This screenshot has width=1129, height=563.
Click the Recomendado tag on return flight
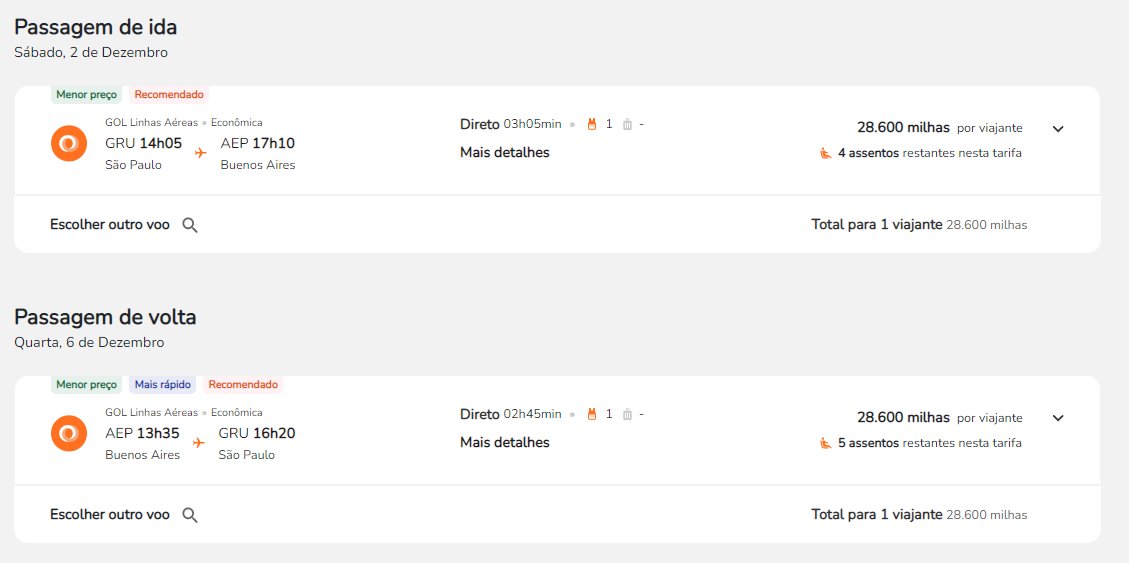243,385
